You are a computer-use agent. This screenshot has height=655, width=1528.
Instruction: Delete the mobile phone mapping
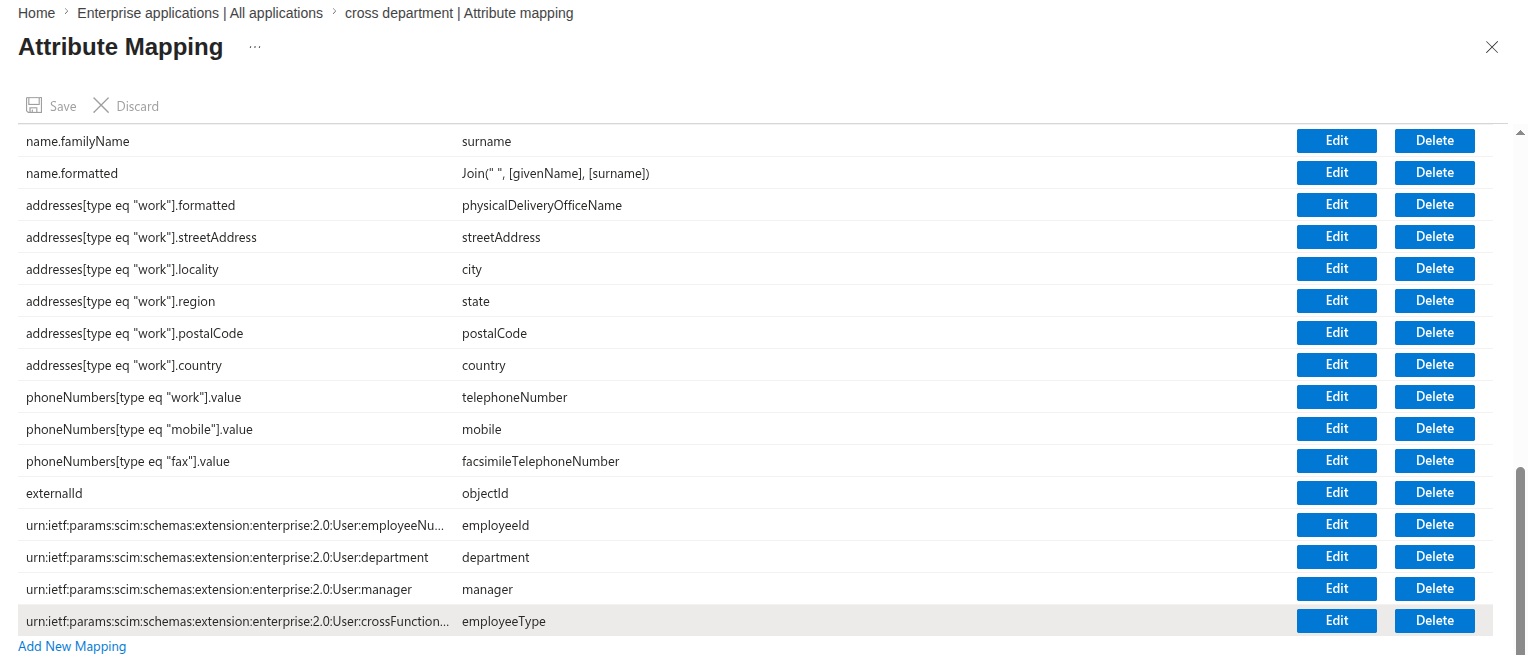[1435, 429]
